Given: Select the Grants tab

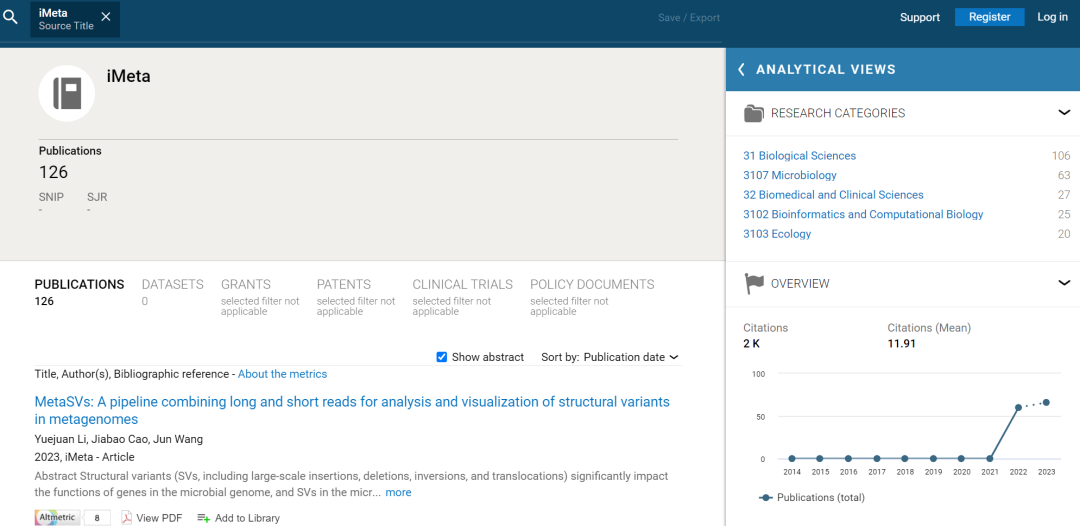Looking at the screenshot, I should click(260, 297).
